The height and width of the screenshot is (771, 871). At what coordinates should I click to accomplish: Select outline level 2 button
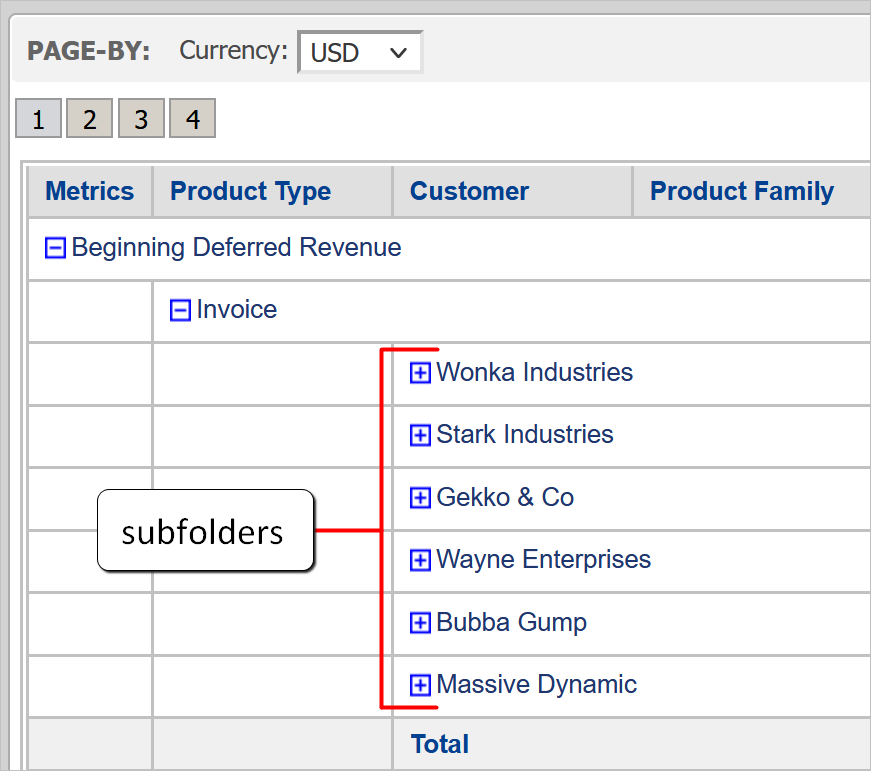click(89, 118)
